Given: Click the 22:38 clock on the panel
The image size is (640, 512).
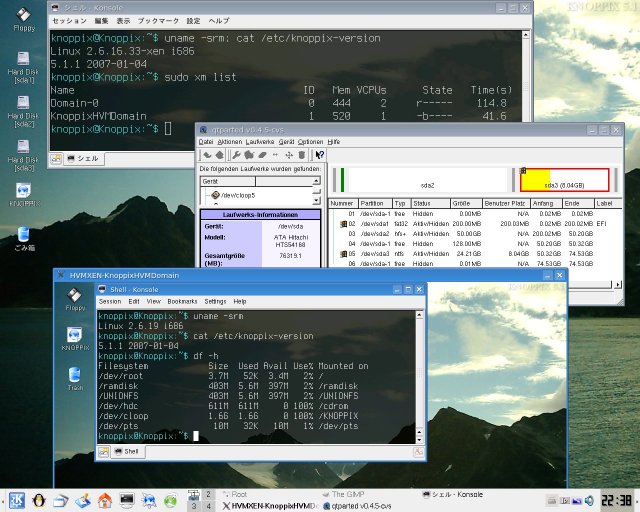Looking at the screenshot, I should click(617, 501).
